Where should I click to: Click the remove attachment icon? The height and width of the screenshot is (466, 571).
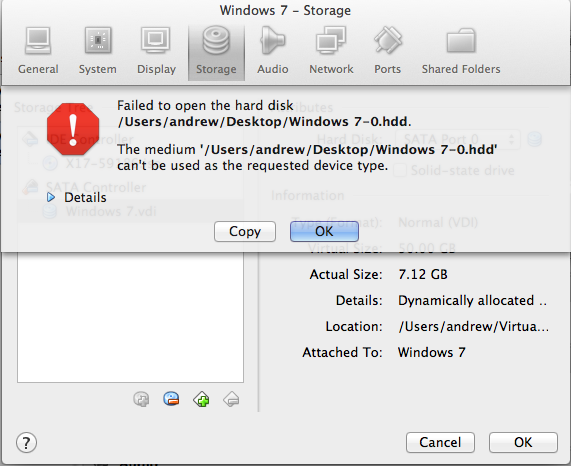pos(231,399)
